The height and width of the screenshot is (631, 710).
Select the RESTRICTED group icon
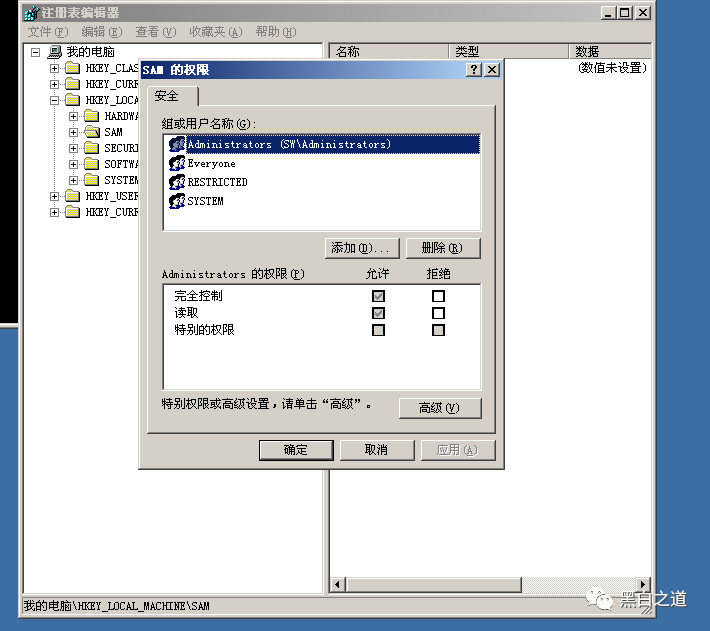177,182
